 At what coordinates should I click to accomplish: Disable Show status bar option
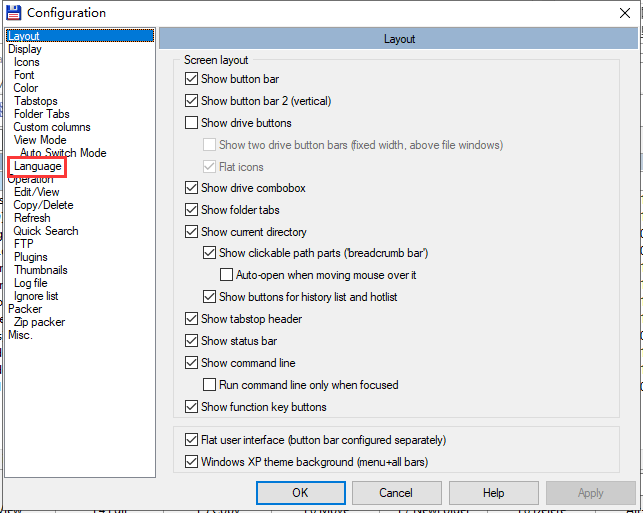(x=192, y=341)
